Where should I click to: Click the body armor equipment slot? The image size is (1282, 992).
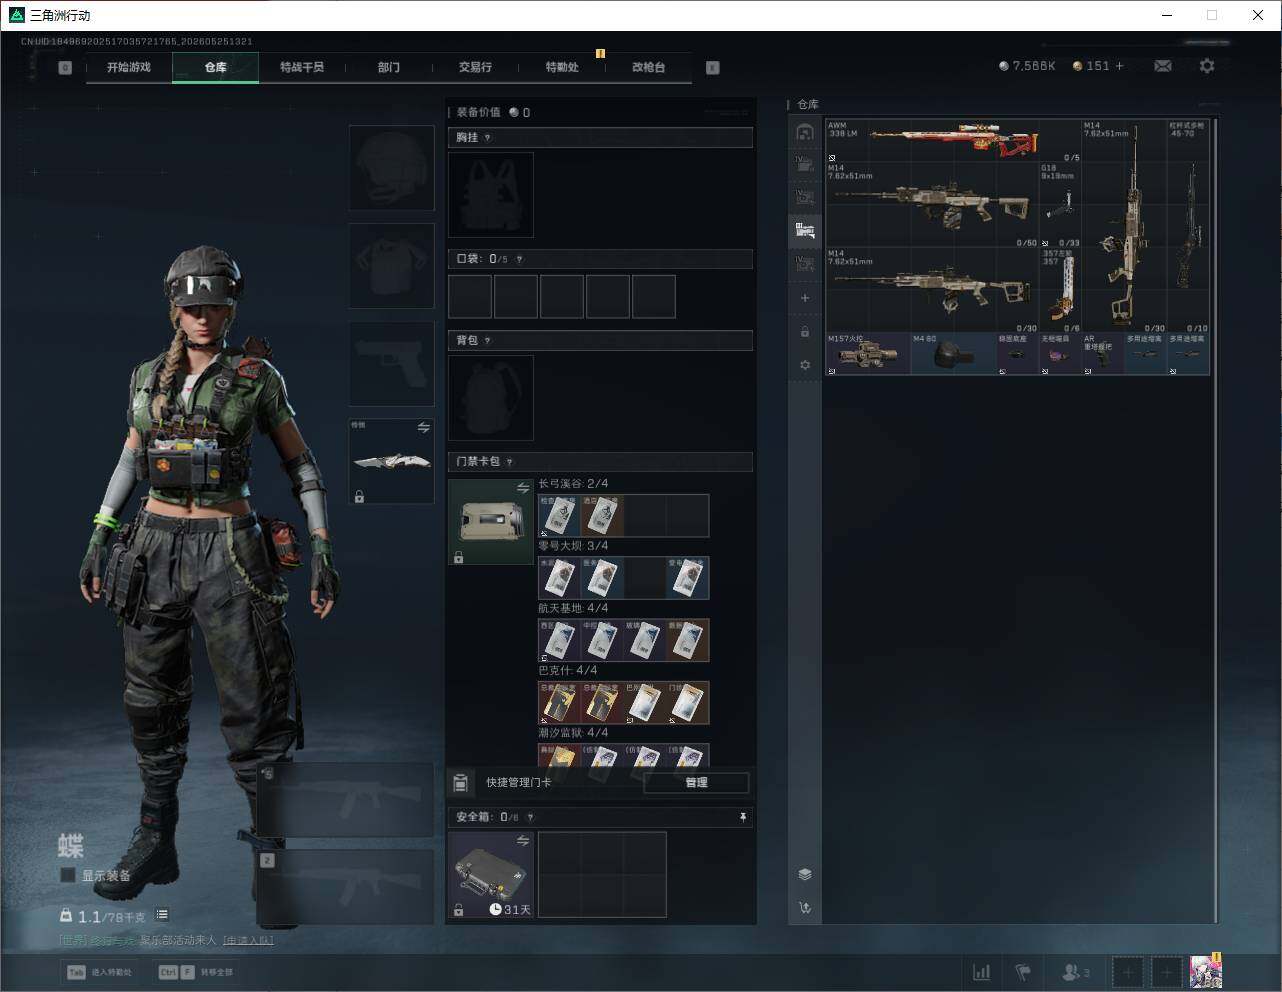392,266
